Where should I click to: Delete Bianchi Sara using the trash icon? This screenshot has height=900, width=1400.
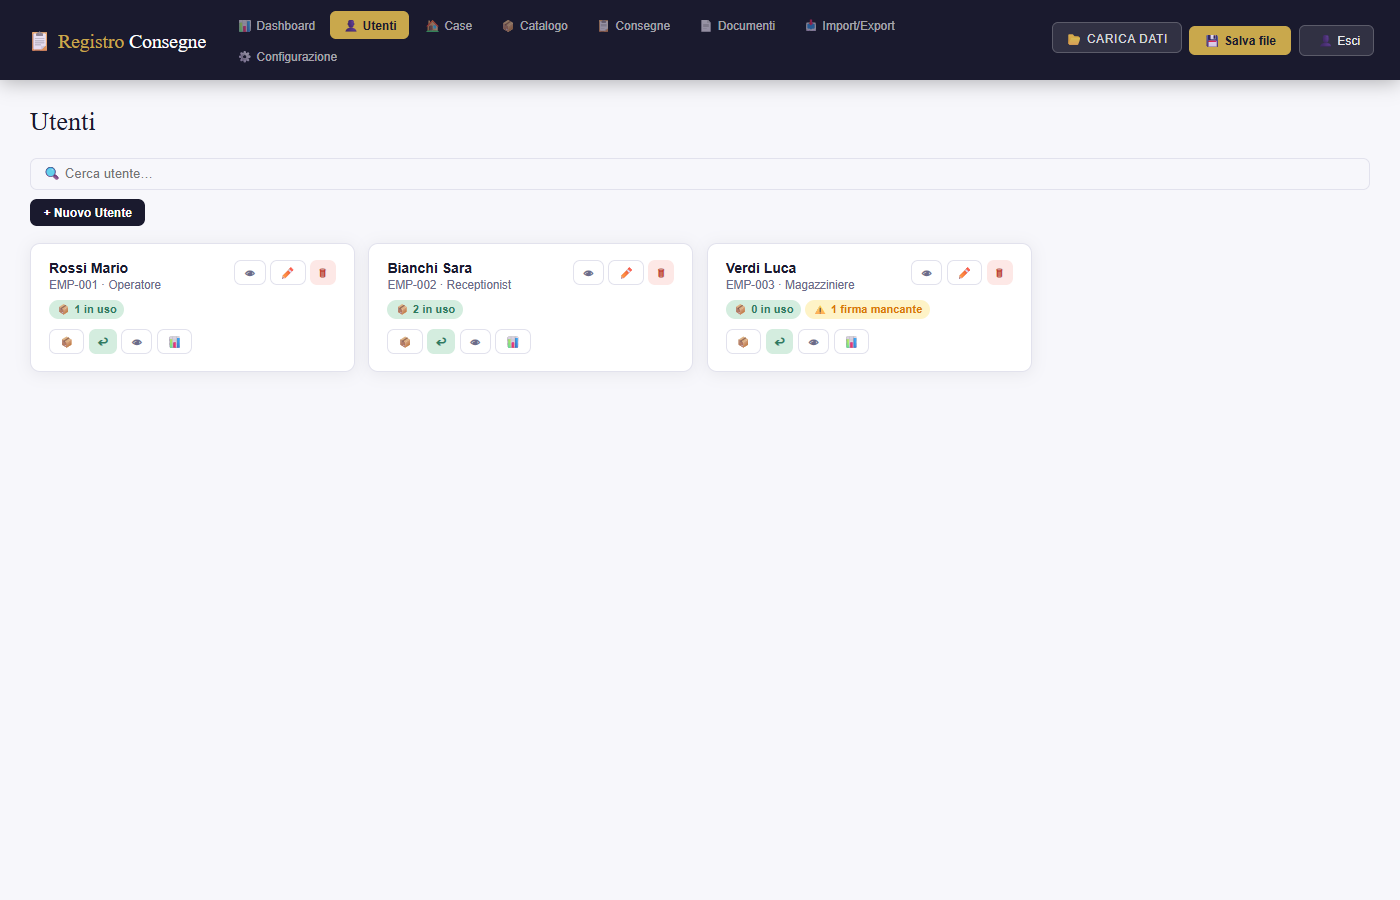coord(661,273)
